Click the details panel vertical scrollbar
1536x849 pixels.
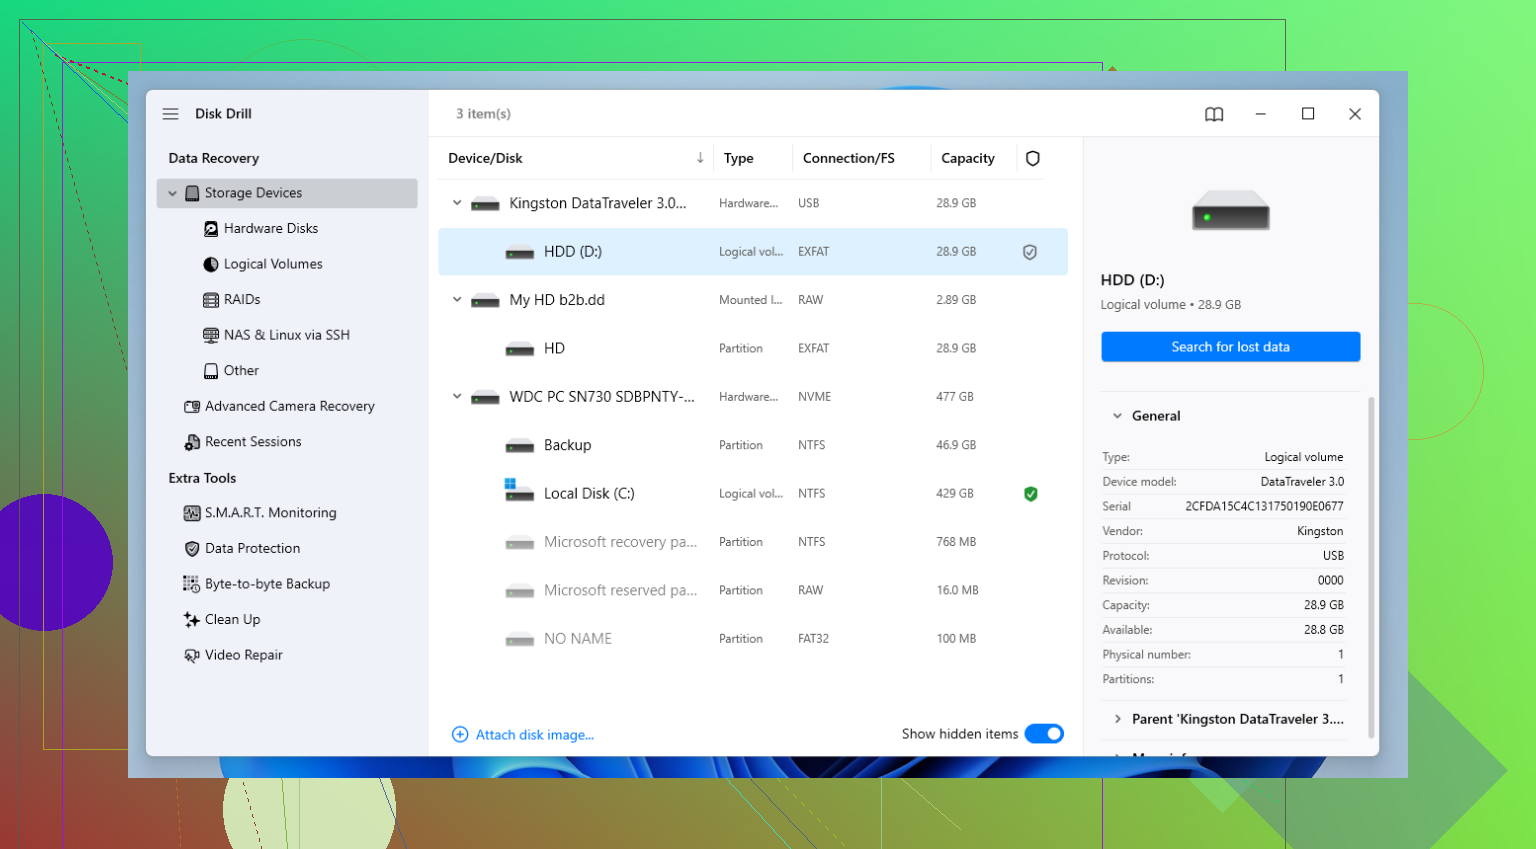(x=1371, y=567)
